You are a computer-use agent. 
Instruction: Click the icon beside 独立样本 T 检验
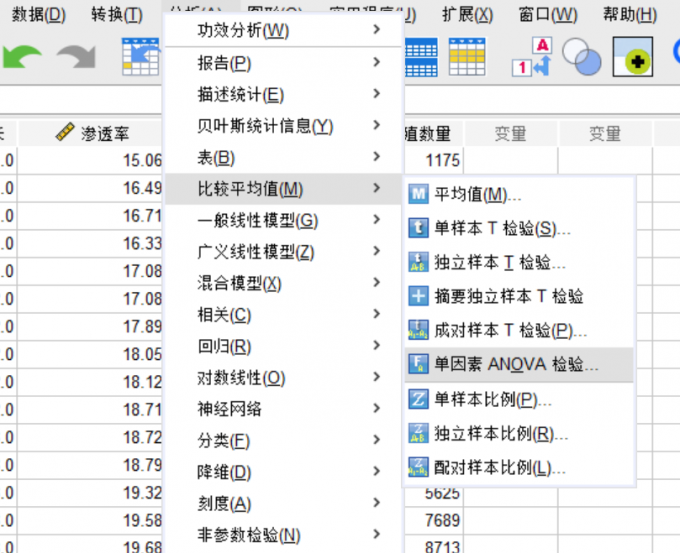tap(418, 262)
